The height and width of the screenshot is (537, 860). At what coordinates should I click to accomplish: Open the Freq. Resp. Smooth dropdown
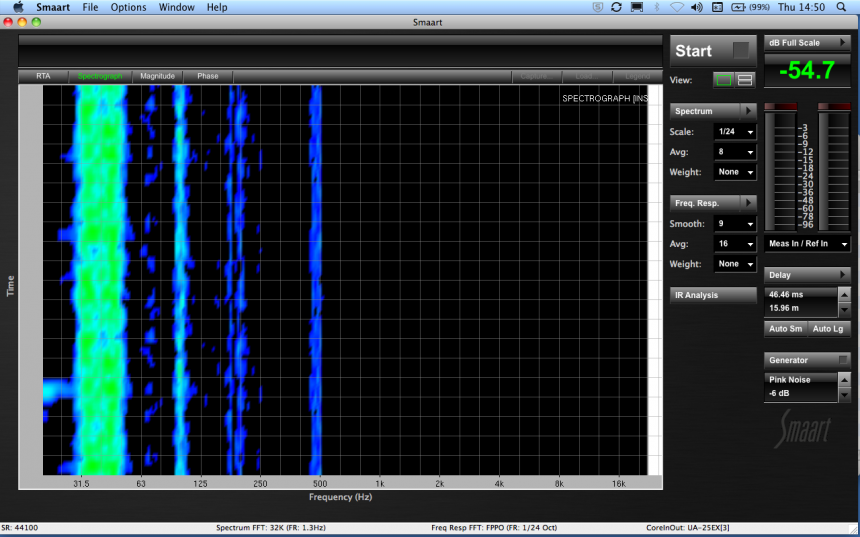coord(735,224)
